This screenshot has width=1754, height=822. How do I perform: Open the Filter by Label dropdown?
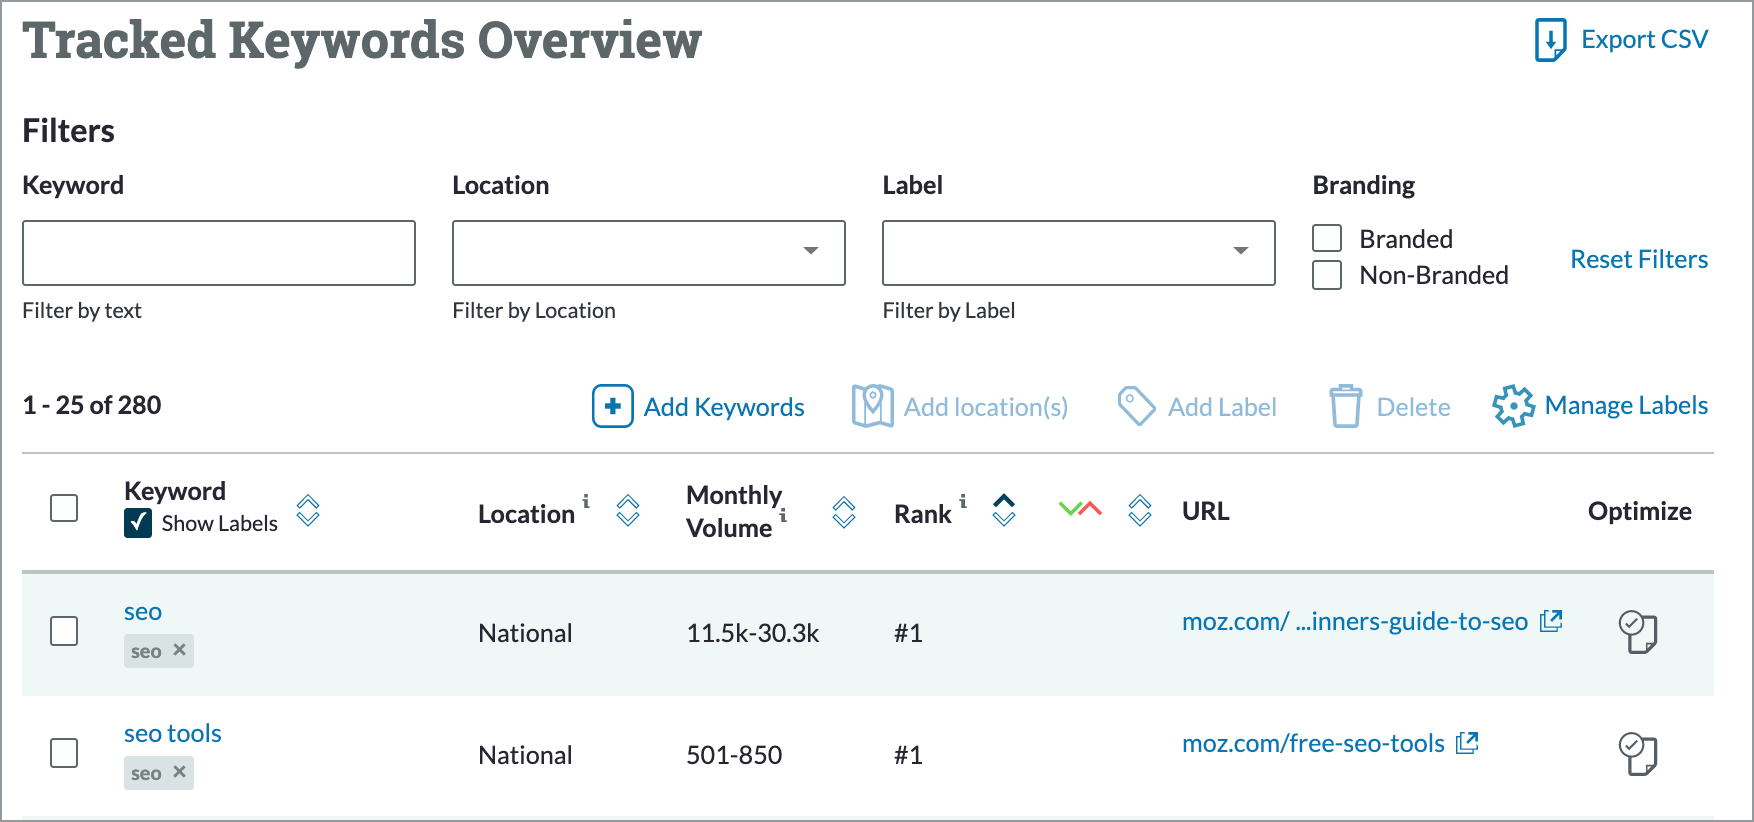1078,253
